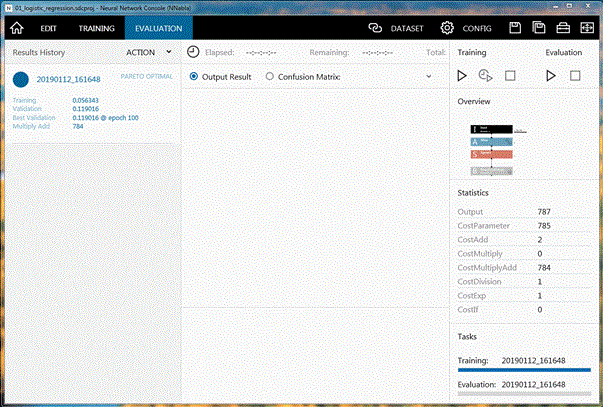Viewport: 603px width, 407px height.
Task: Save the project with the floppy disk icon
Action: click(515, 28)
